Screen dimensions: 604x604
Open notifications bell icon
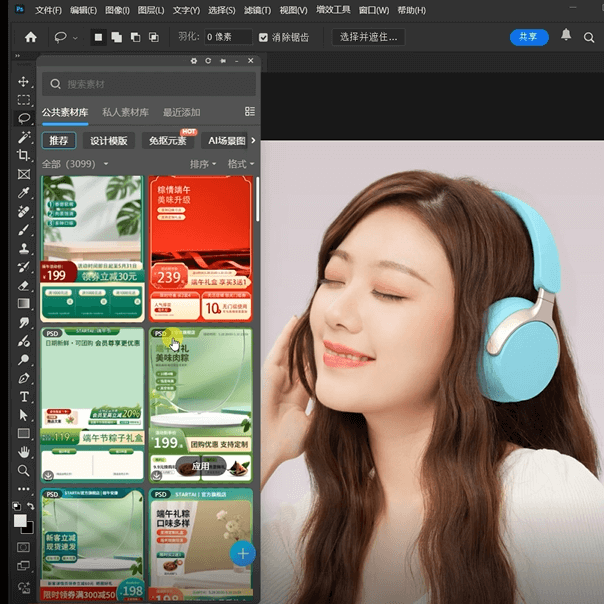pyautogui.click(x=566, y=35)
